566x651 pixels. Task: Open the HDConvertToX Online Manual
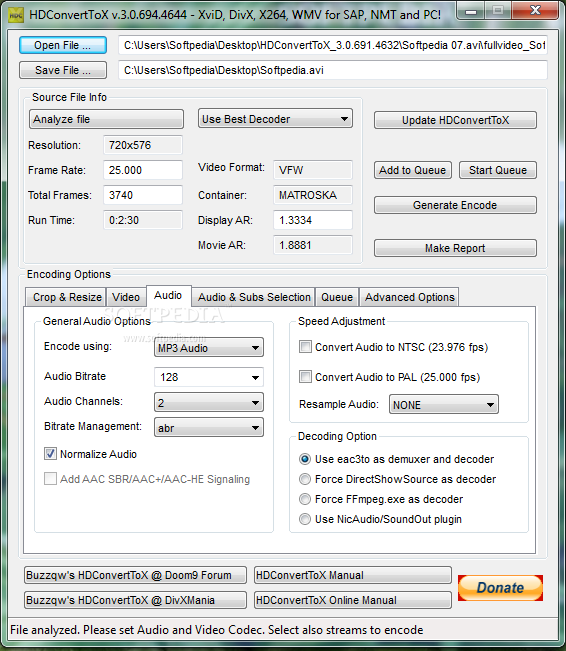(353, 600)
